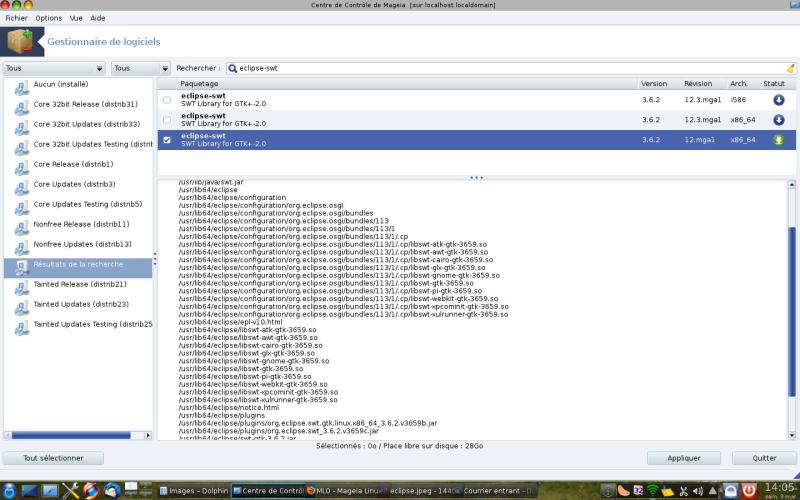The height and width of the screenshot is (500, 800).
Task: Check the eclipse-swt i586 package checkbox
Action: point(167,100)
